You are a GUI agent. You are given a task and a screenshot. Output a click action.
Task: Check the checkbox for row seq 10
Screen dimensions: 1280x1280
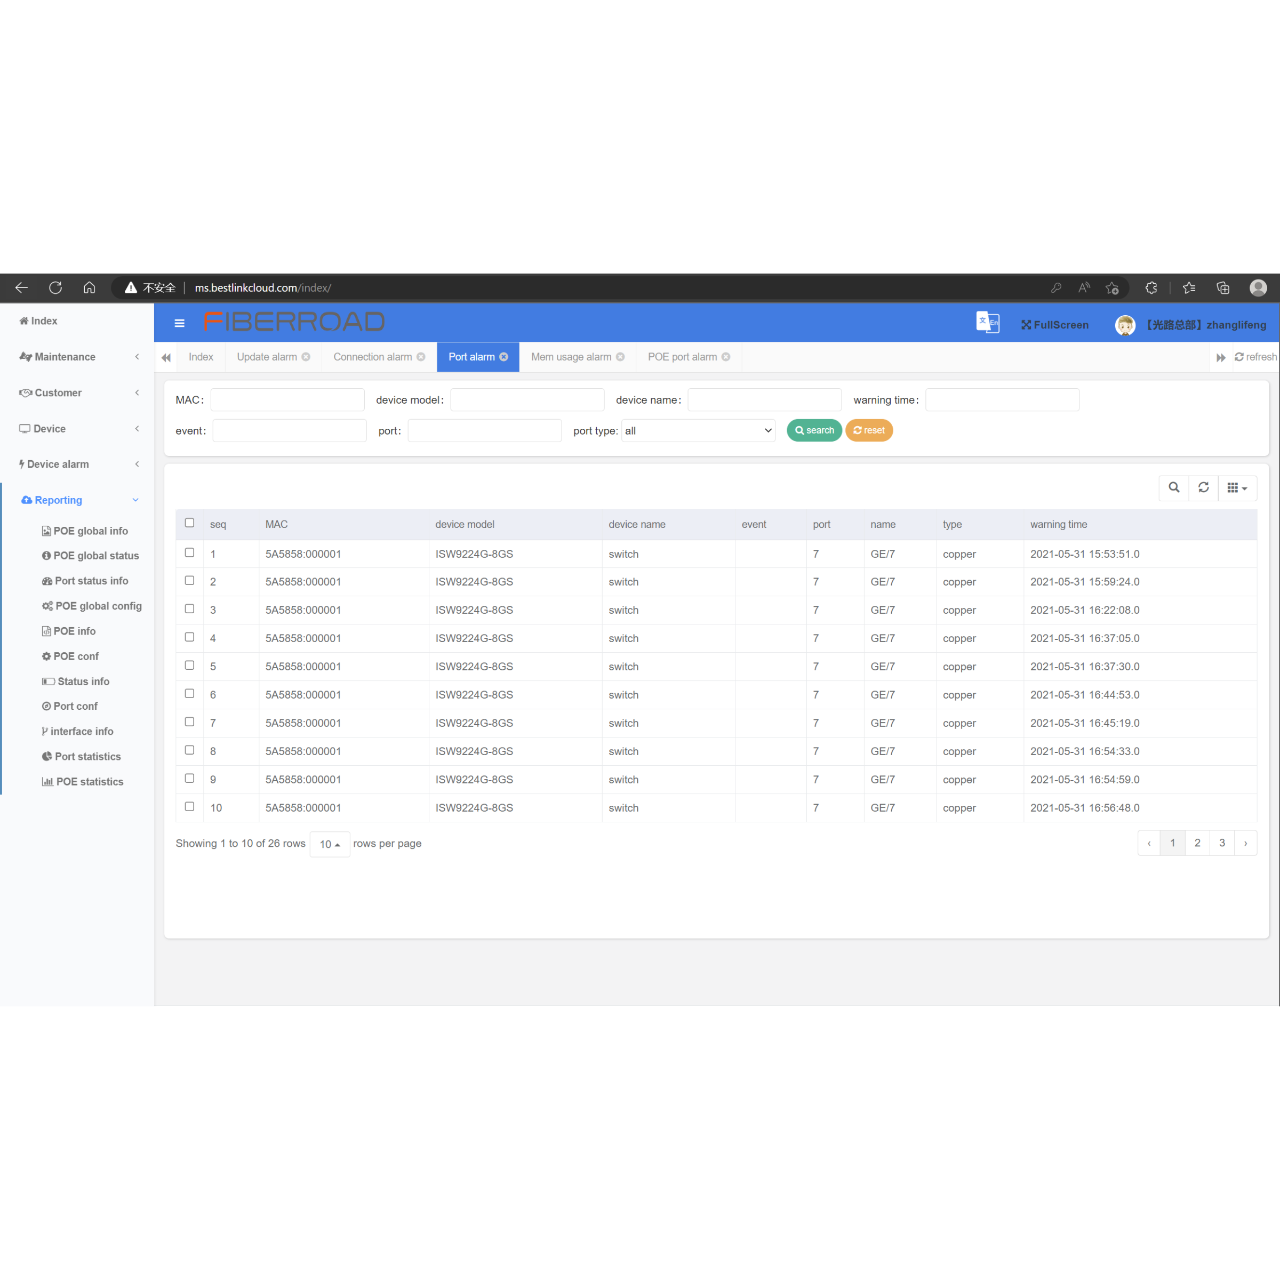tap(189, 806)
